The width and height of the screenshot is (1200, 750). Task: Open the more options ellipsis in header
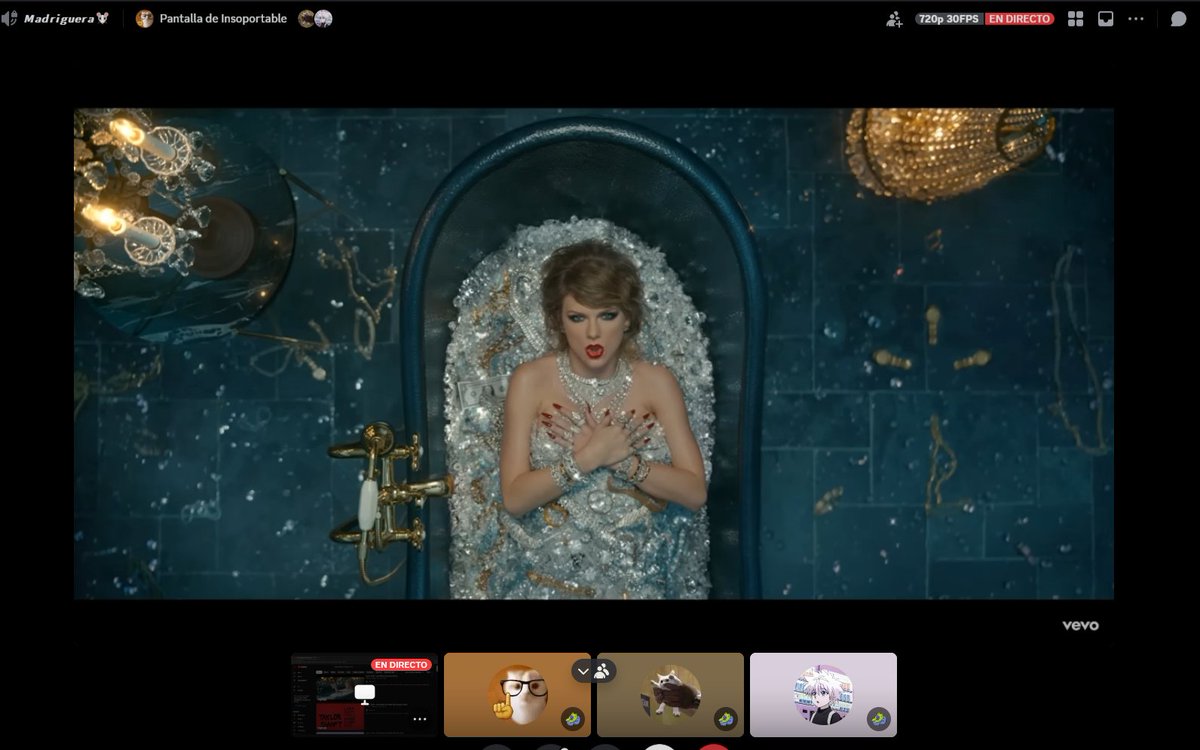coord(1136,18)
